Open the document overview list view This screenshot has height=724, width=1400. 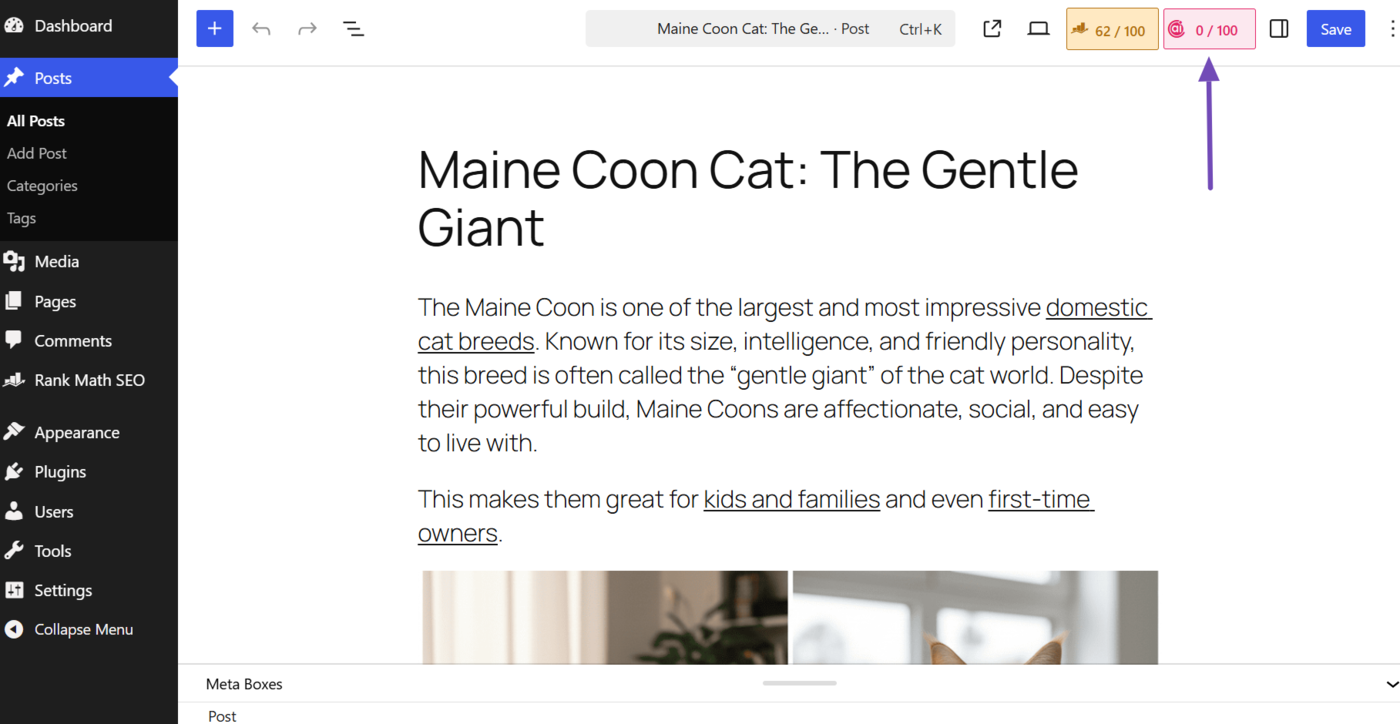[353, 29]
